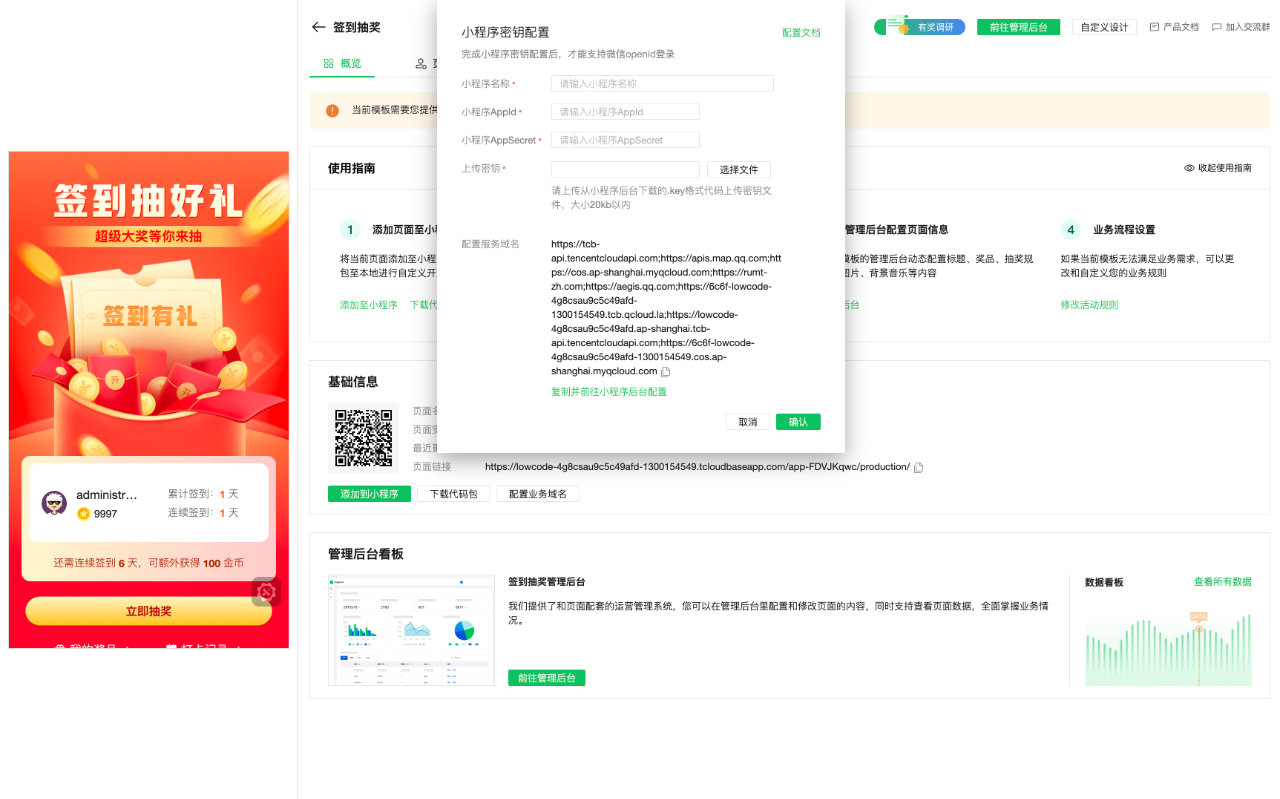Open the 概览 tab
Viewport: 1280px width, 799px height.
(x=342, y=64)
